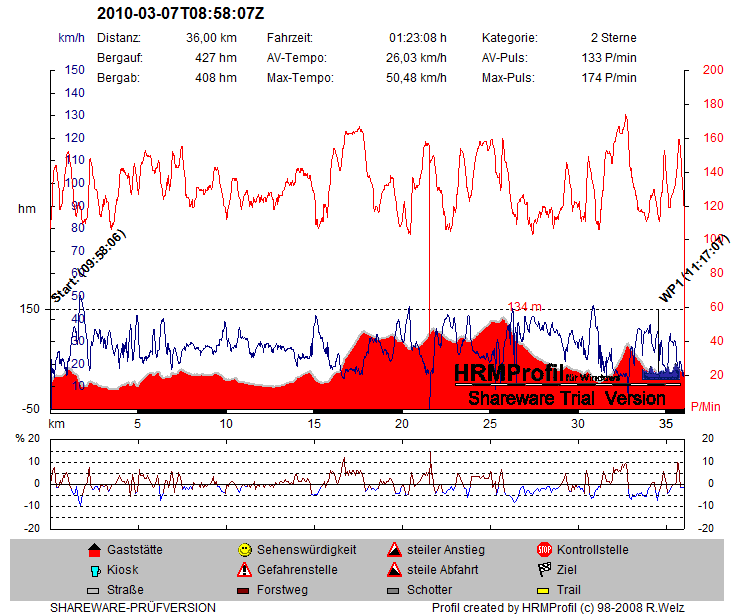Click the Max-Puls 174 P/min value
The height and width of the screenshot is (614, 734).
click(608, 78)
